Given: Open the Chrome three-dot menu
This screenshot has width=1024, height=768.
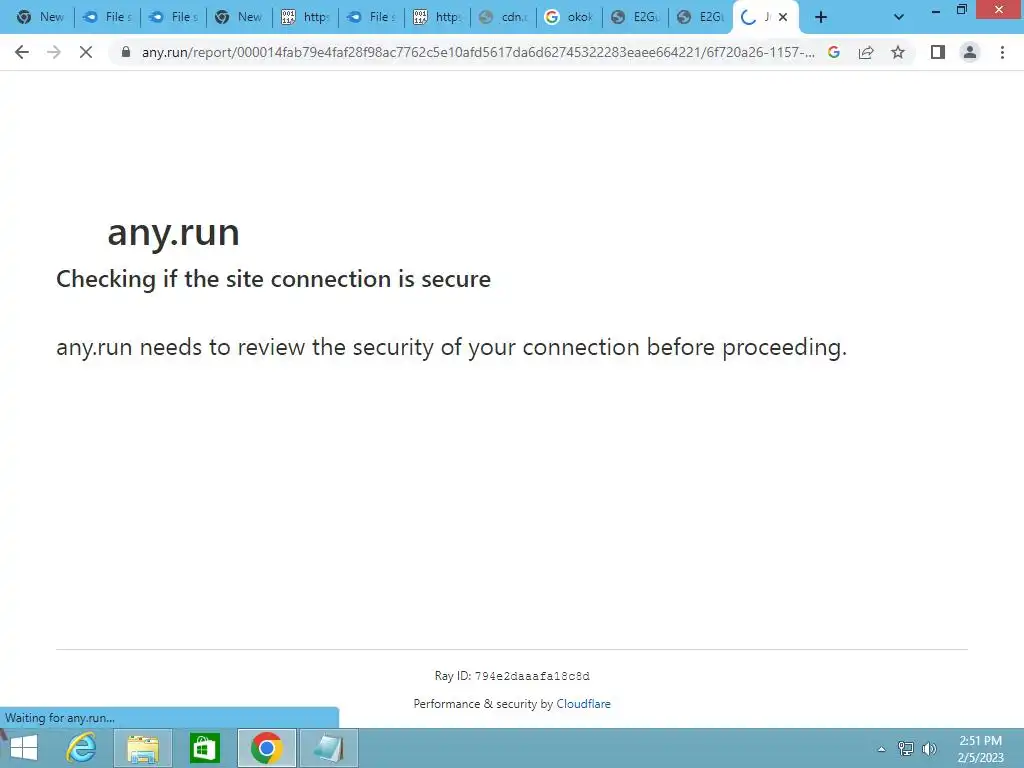Looking at the screenshot, I should pos(1002,52).
